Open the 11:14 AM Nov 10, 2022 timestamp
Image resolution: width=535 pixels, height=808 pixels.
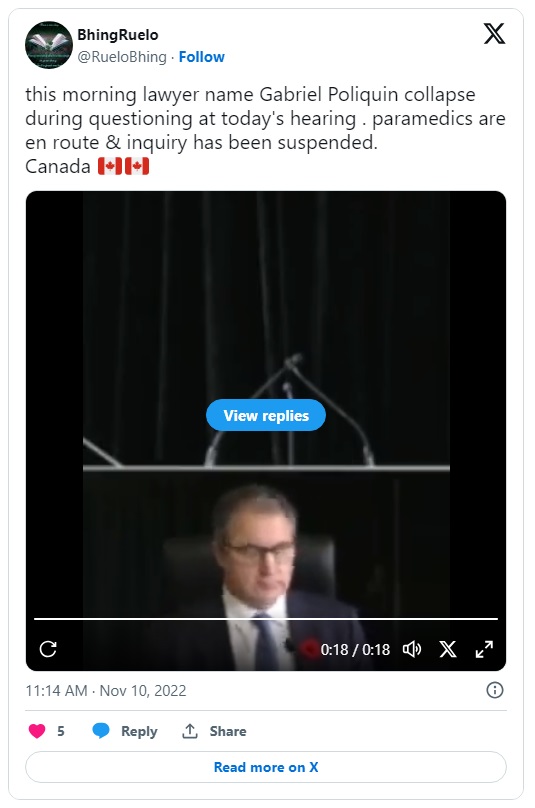106,691
